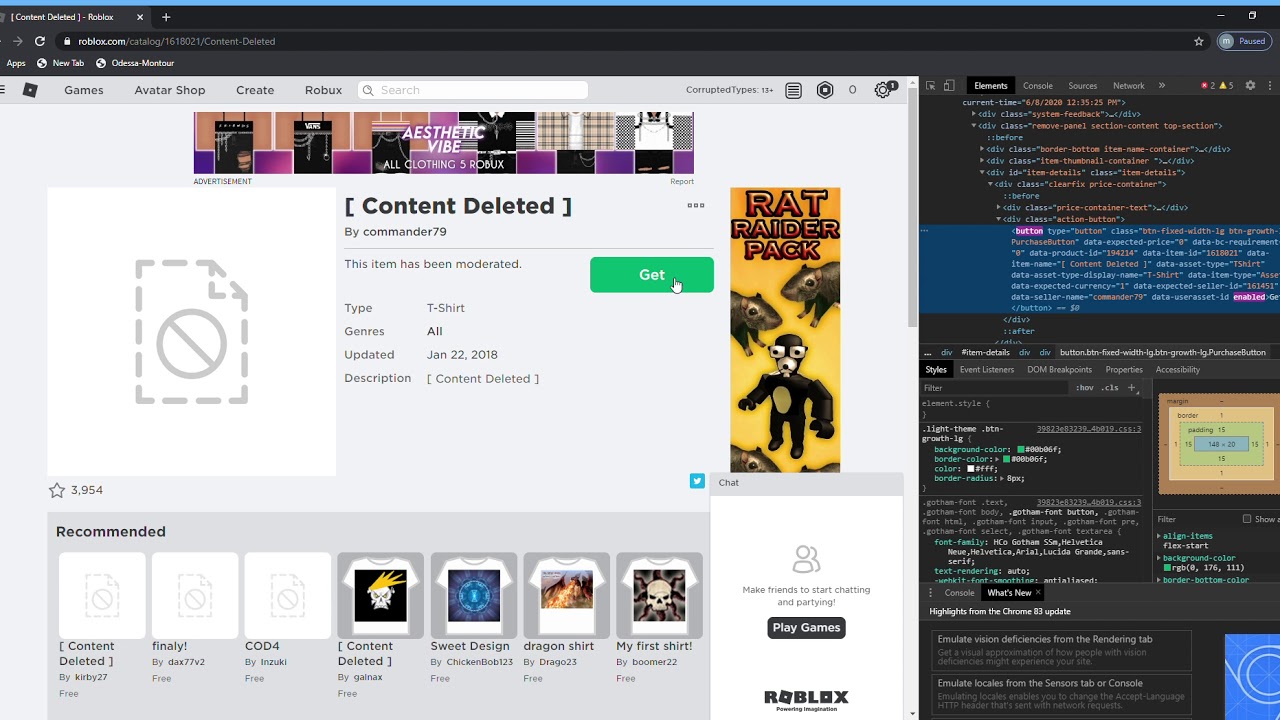Close the Content Deleted browser tab
1280x720 pixels.
[x=141, y=17]
